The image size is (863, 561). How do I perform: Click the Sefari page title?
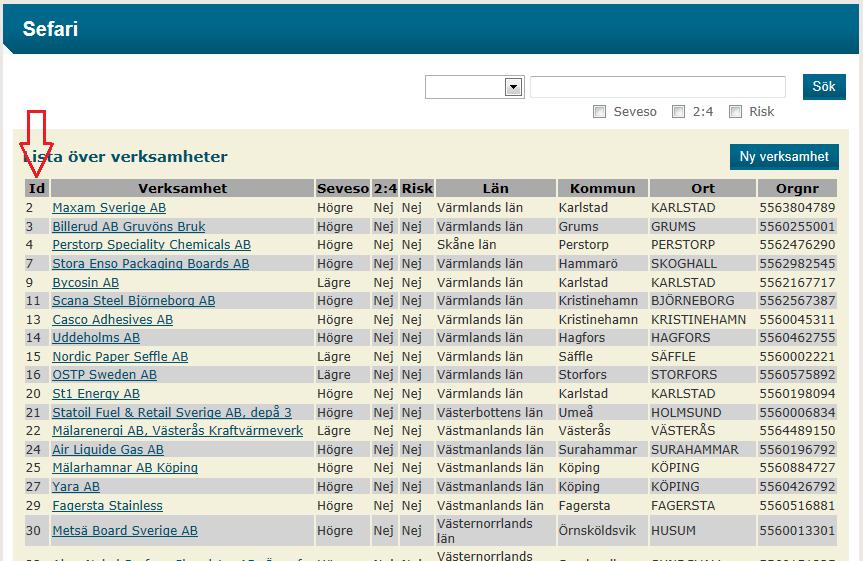50,29
